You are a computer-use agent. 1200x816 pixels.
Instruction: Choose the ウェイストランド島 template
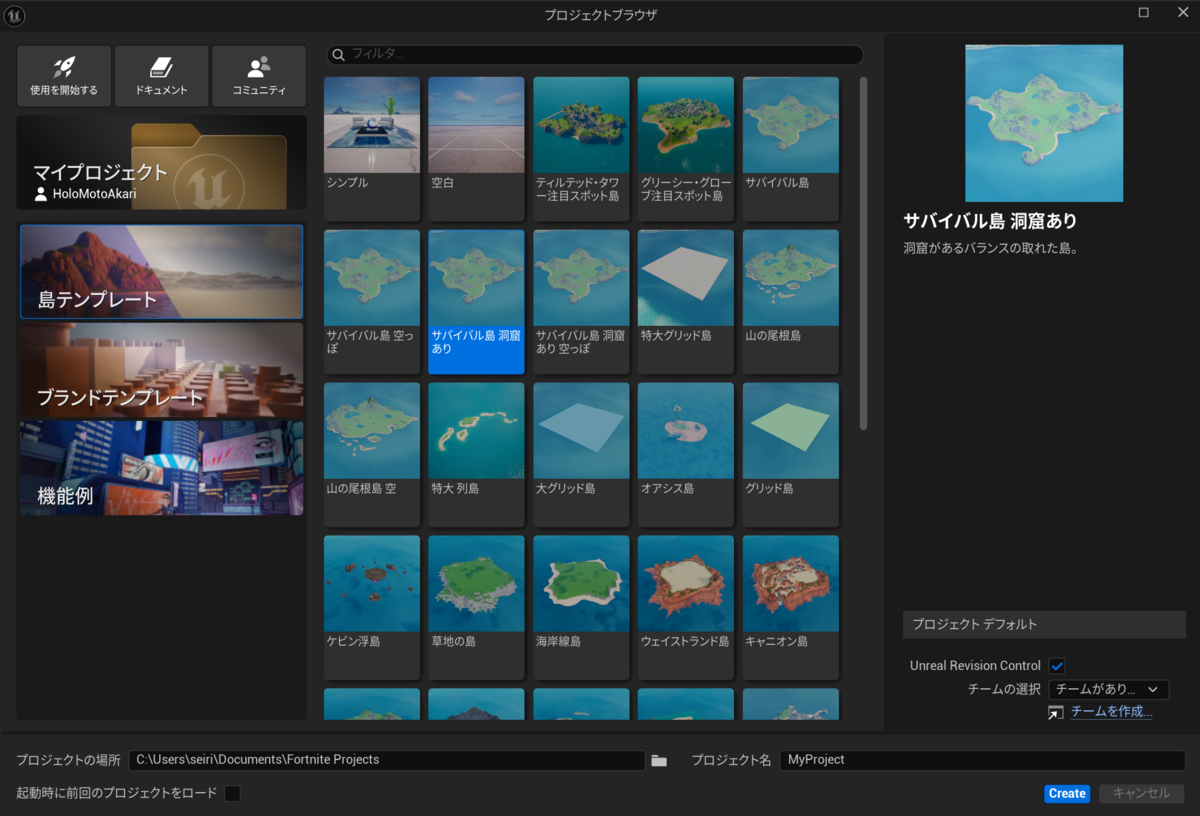point(685,608)
